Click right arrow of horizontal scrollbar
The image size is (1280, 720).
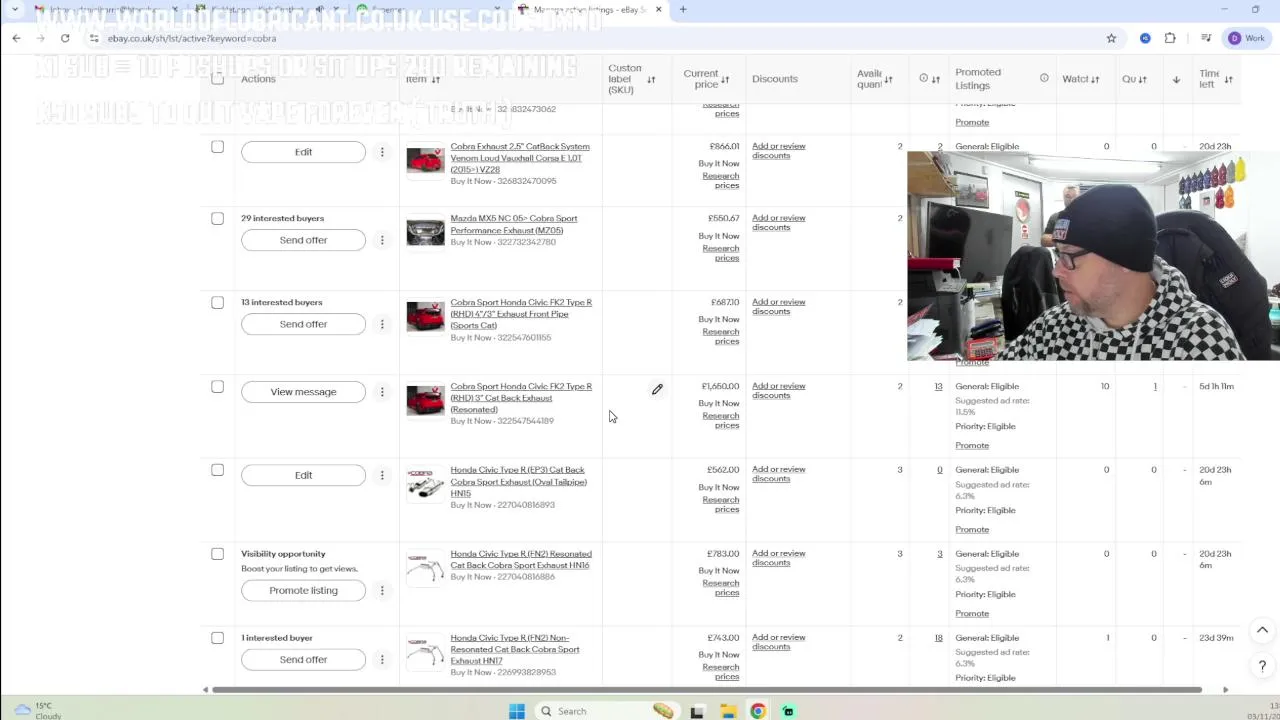pyautogui.click(x=1225, y=689)
